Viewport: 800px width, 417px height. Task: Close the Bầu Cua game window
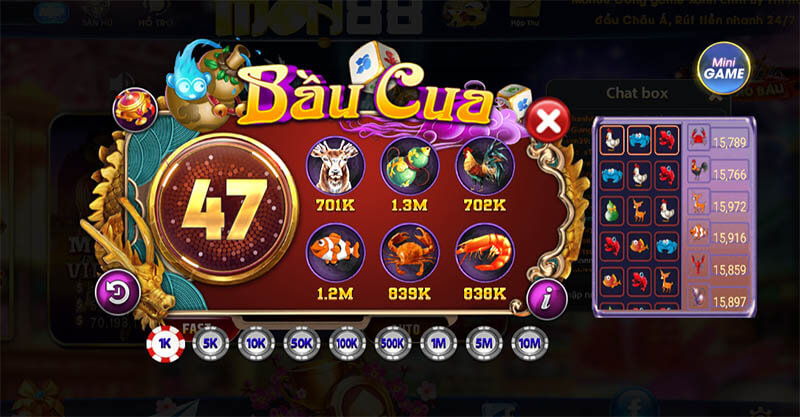[548, 120]
